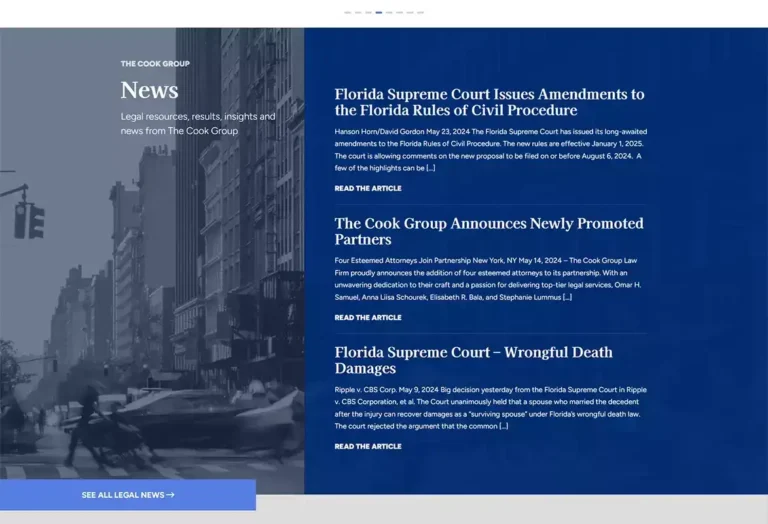Open the See All Legal News button
Viewport: 768px width, 524px height.
pyautogui.click(x=128, y=495)
